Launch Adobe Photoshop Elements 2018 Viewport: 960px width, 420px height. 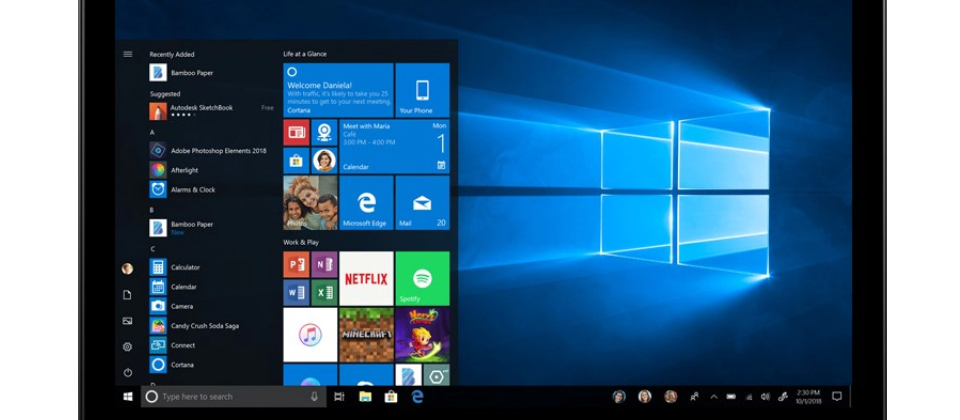[208, 151]
